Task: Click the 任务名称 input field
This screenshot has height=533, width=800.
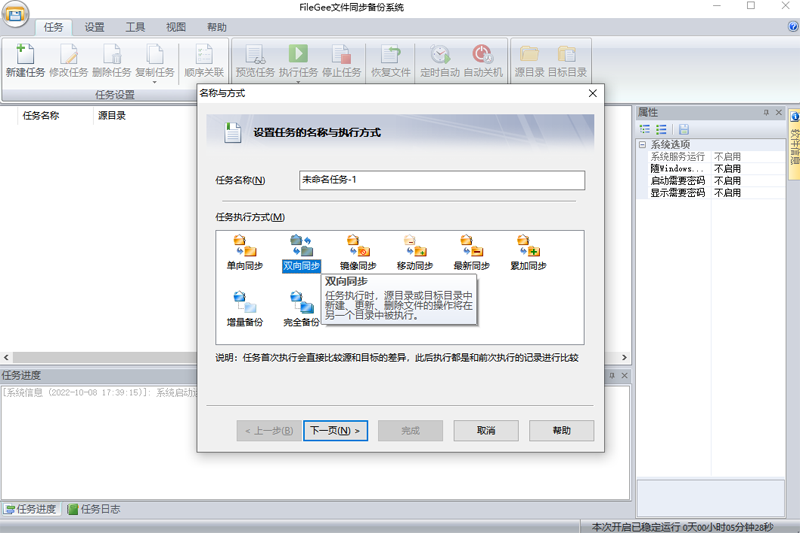Action: [442, 180]
